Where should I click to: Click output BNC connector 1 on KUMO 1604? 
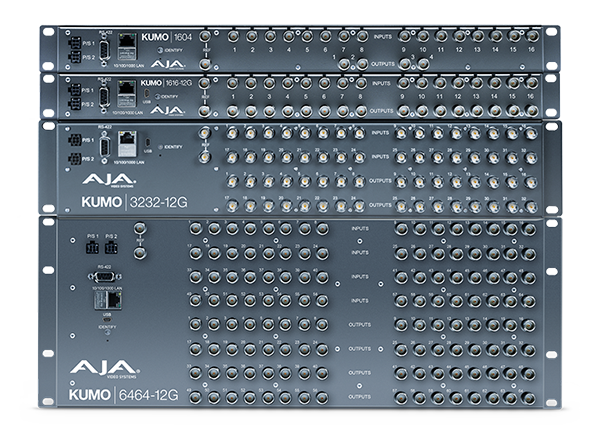click(344, 64)
